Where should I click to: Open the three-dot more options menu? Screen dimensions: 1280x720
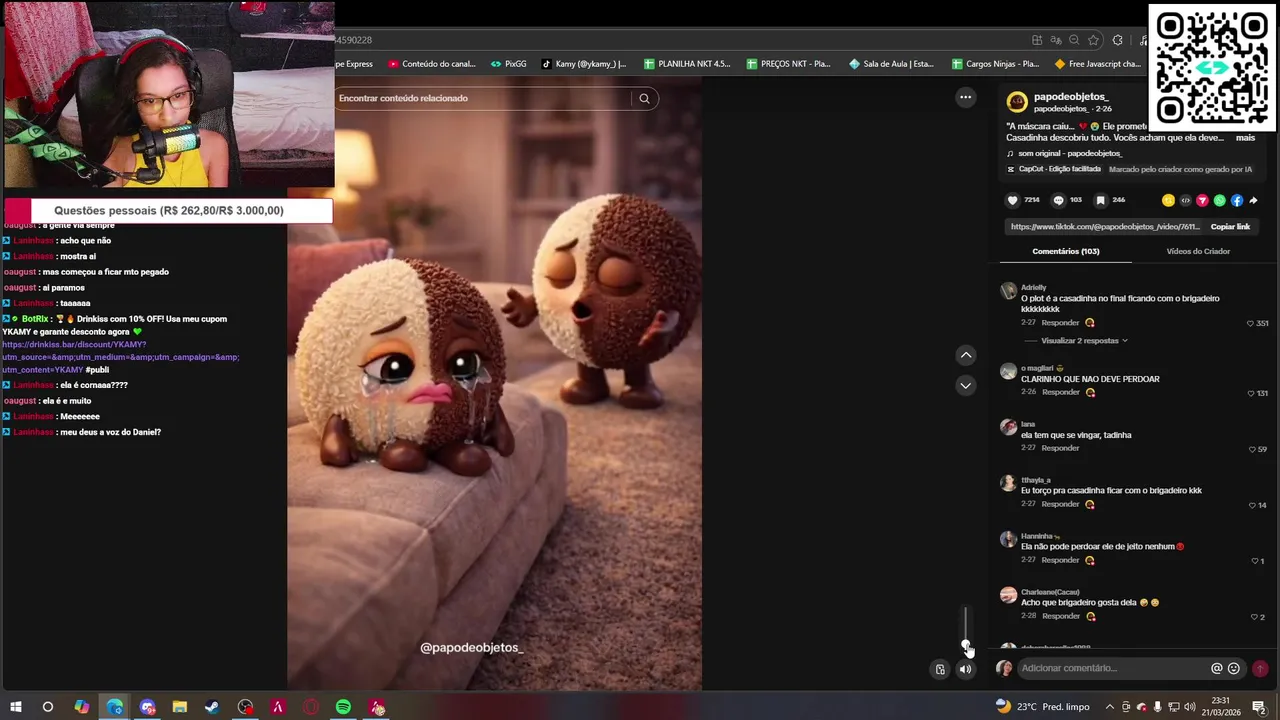[965, 97]
